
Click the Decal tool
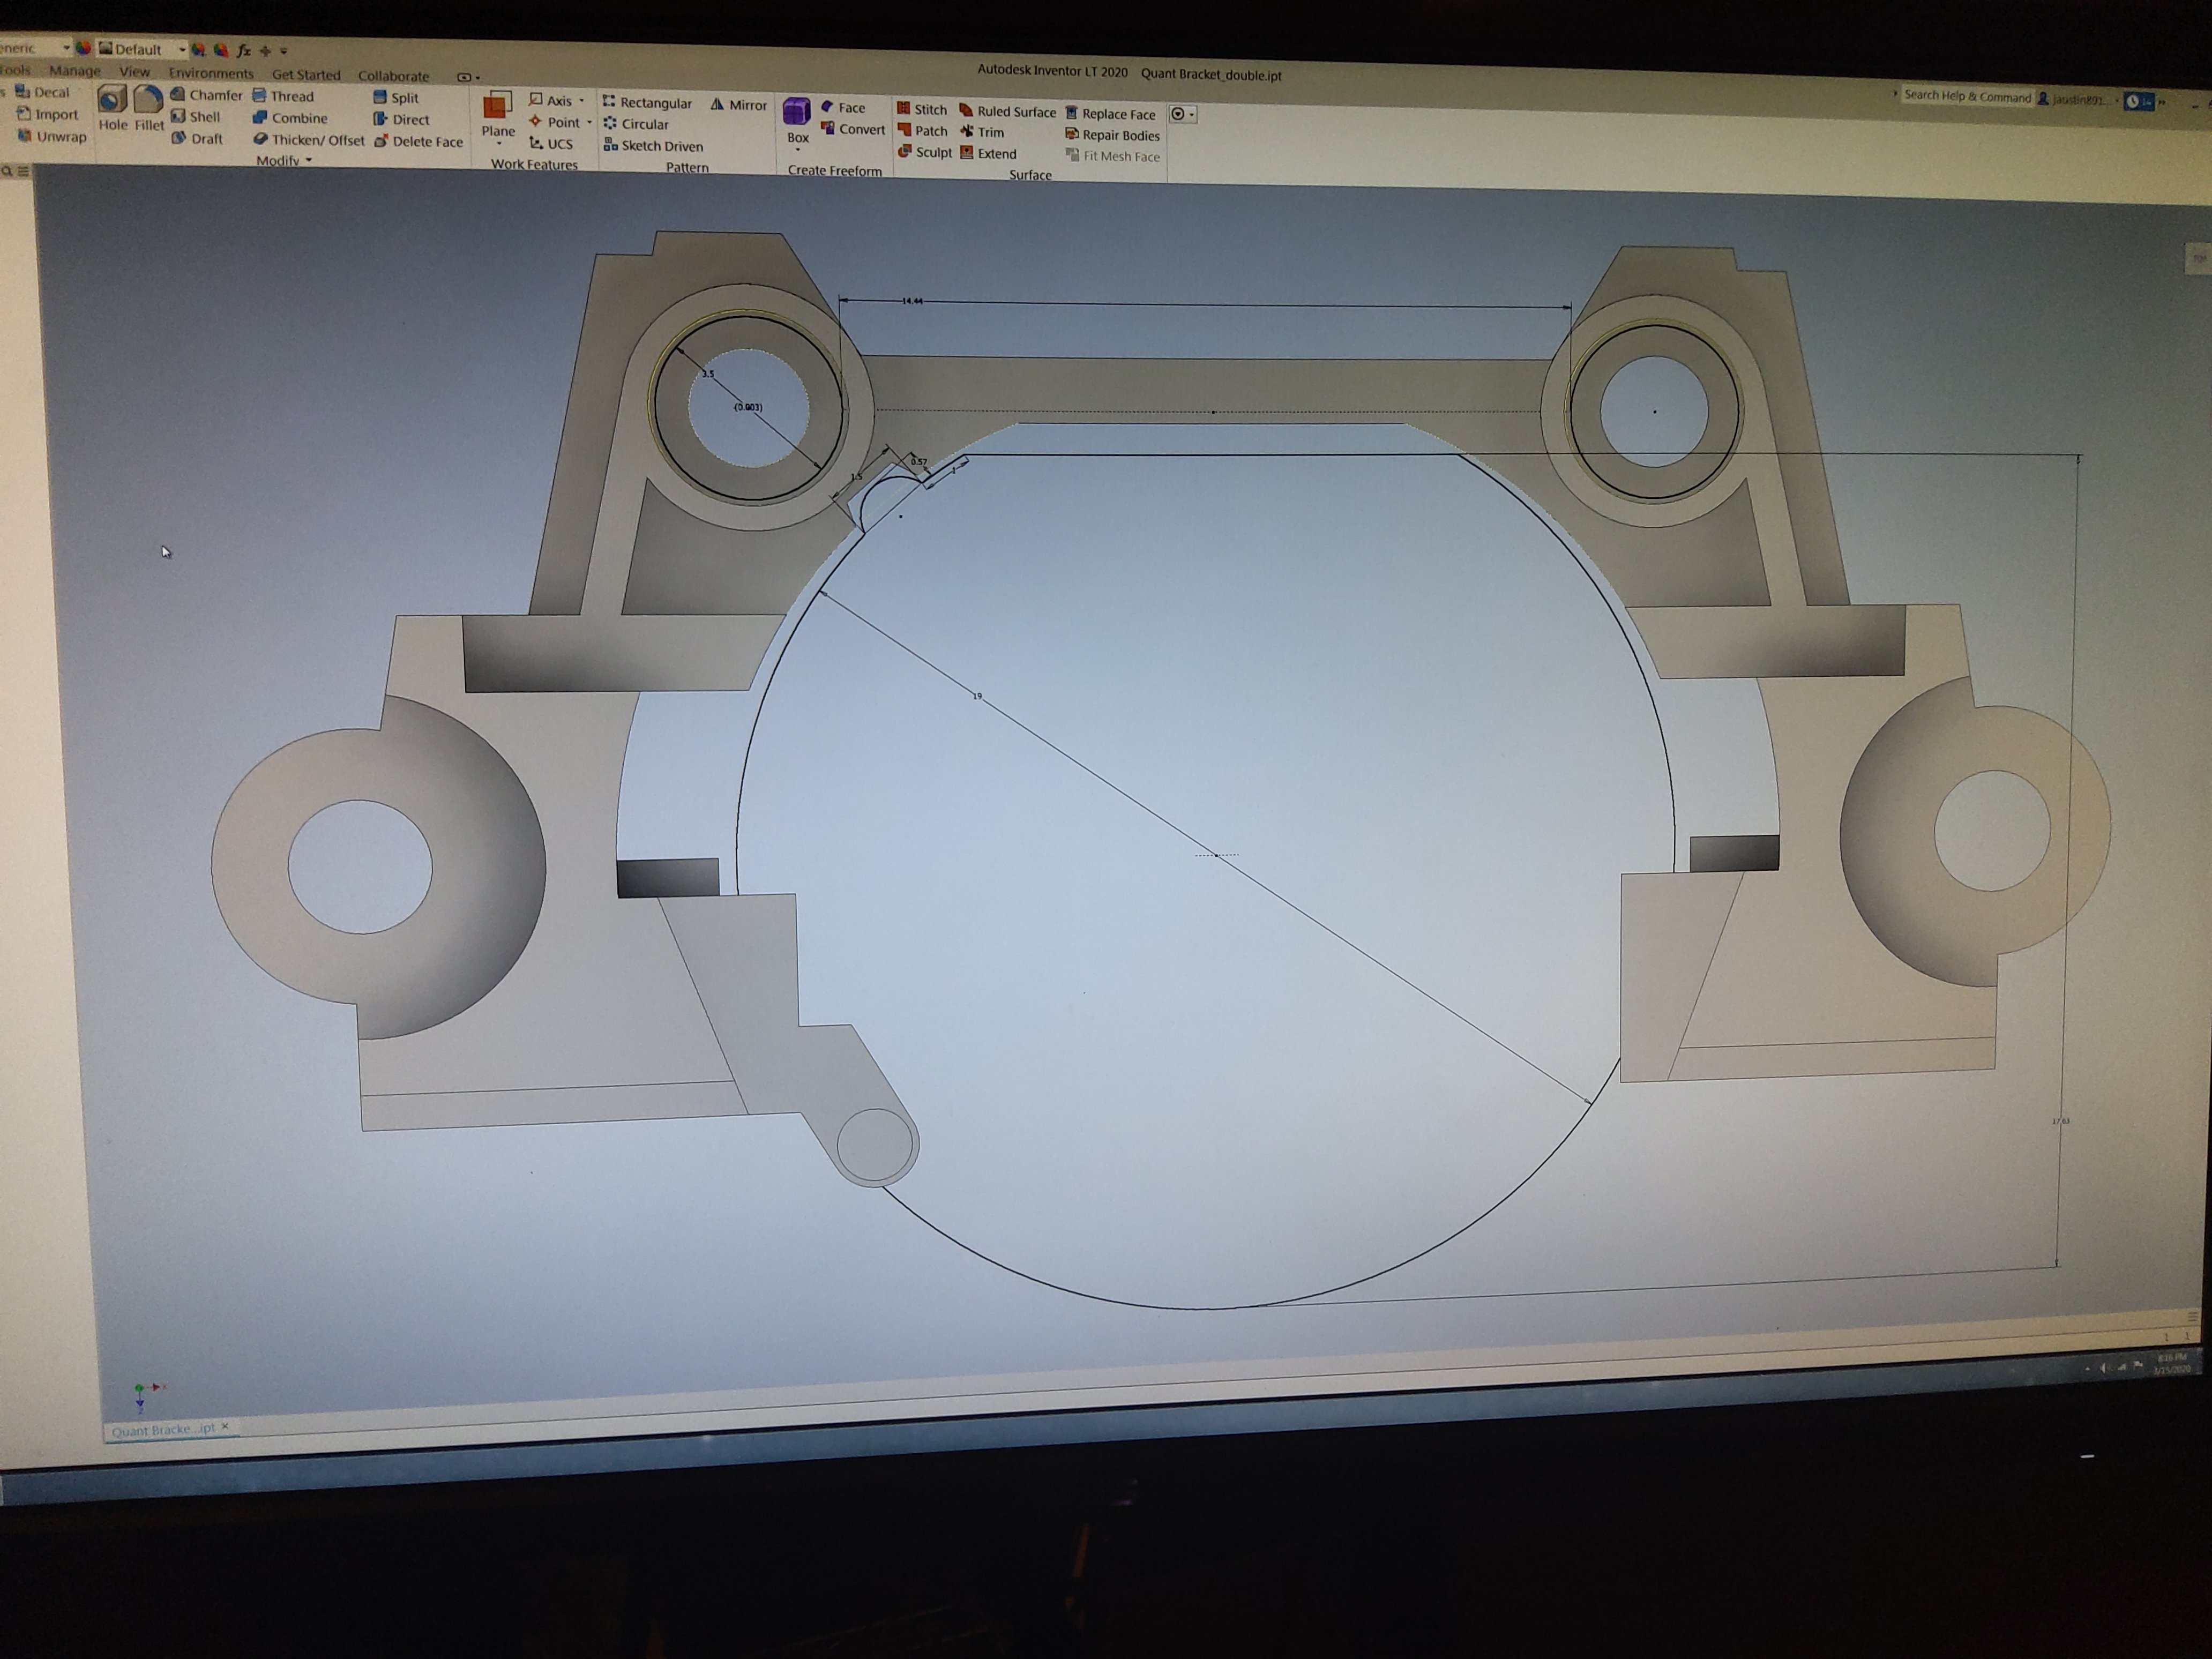tap(43, 92)
